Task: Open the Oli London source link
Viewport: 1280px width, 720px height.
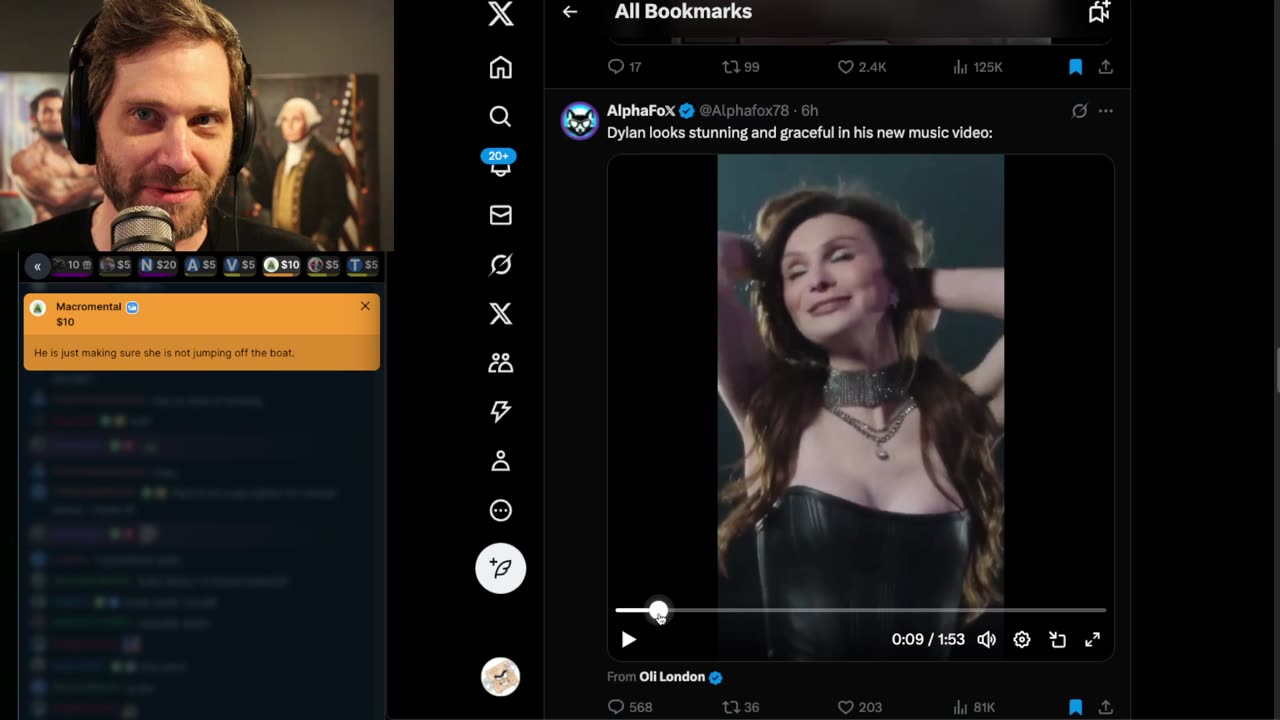Action: pyautogui.click(x=674, y=677)
